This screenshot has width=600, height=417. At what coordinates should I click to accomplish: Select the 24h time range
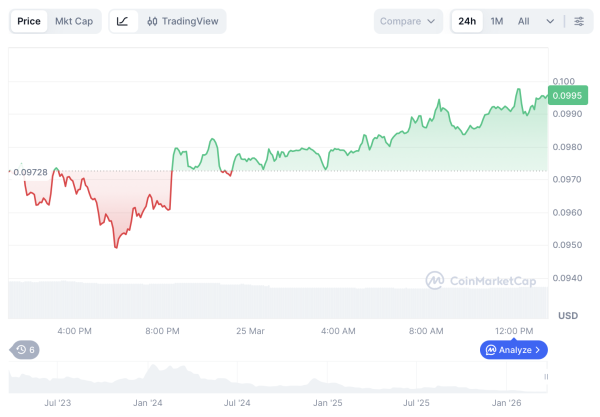(x=467, y=21)
